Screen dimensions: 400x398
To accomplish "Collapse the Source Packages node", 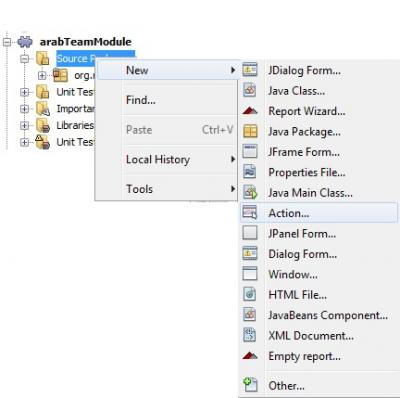I will coord(24,59).
